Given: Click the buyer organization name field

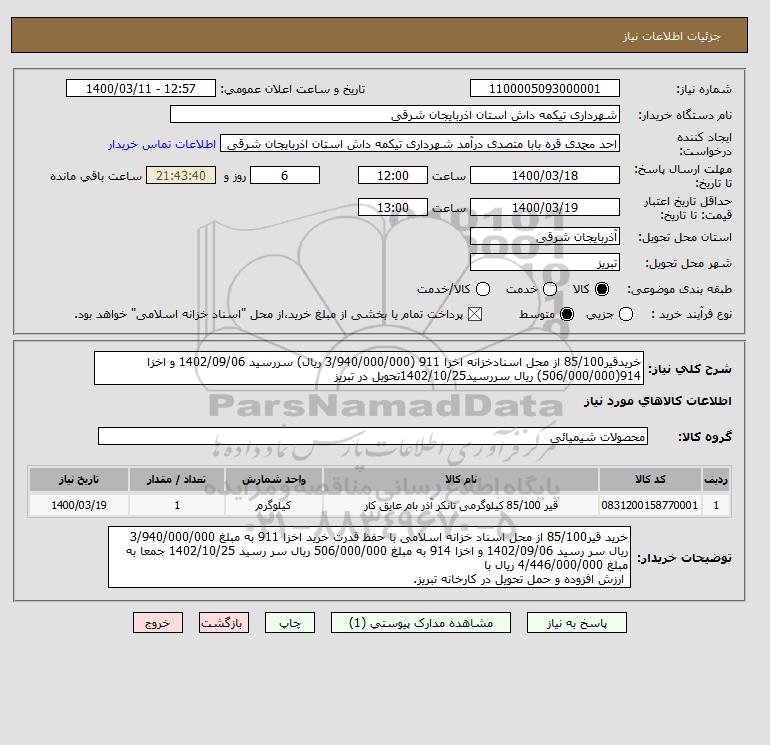Looking at the screenshot, I should [x=395, y=114].
